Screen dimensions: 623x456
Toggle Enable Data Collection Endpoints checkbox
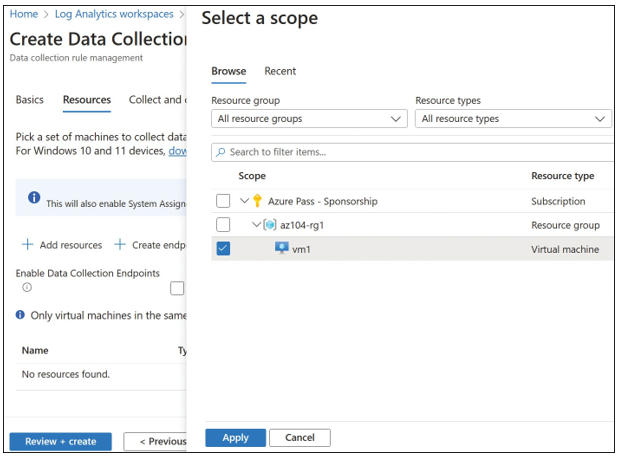click(x=177, y=288)
